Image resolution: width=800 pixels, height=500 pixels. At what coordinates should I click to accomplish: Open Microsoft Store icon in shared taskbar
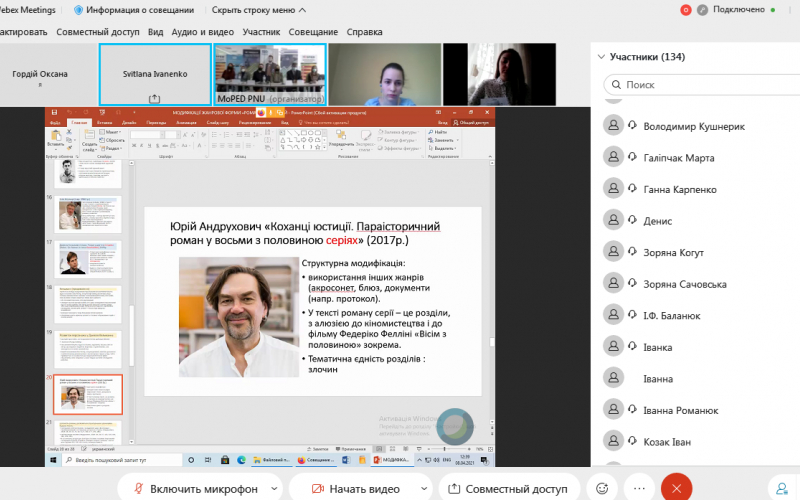(224, 460)
